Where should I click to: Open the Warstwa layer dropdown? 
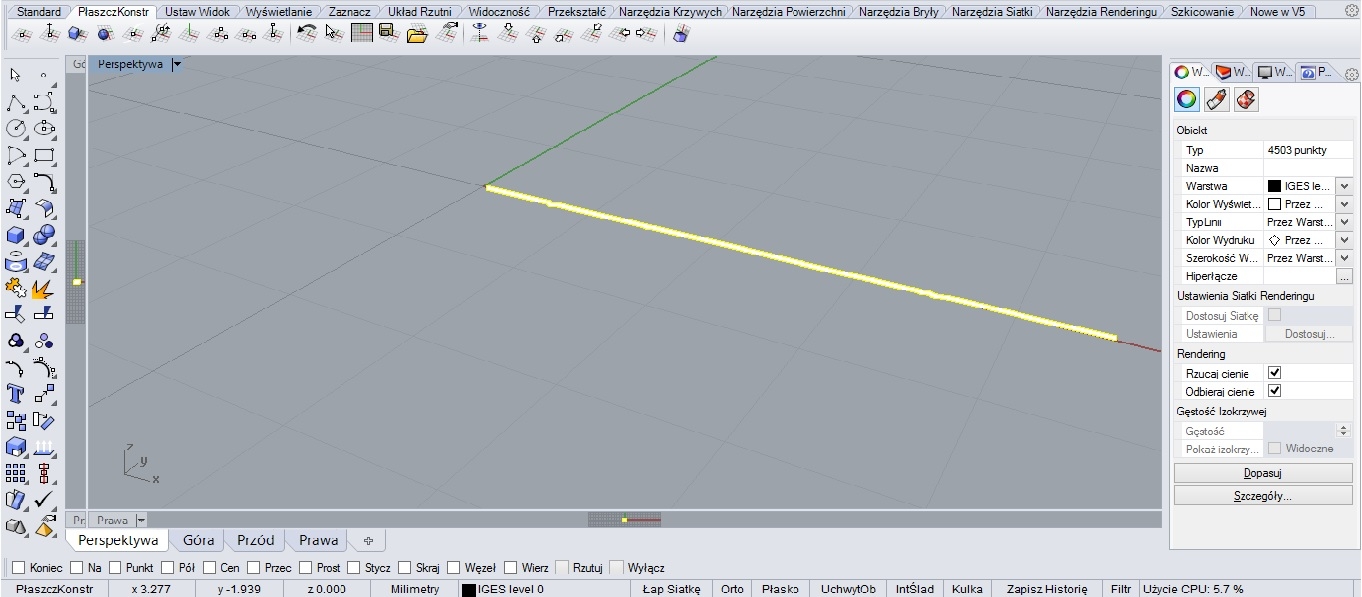tap(1343, 186)
